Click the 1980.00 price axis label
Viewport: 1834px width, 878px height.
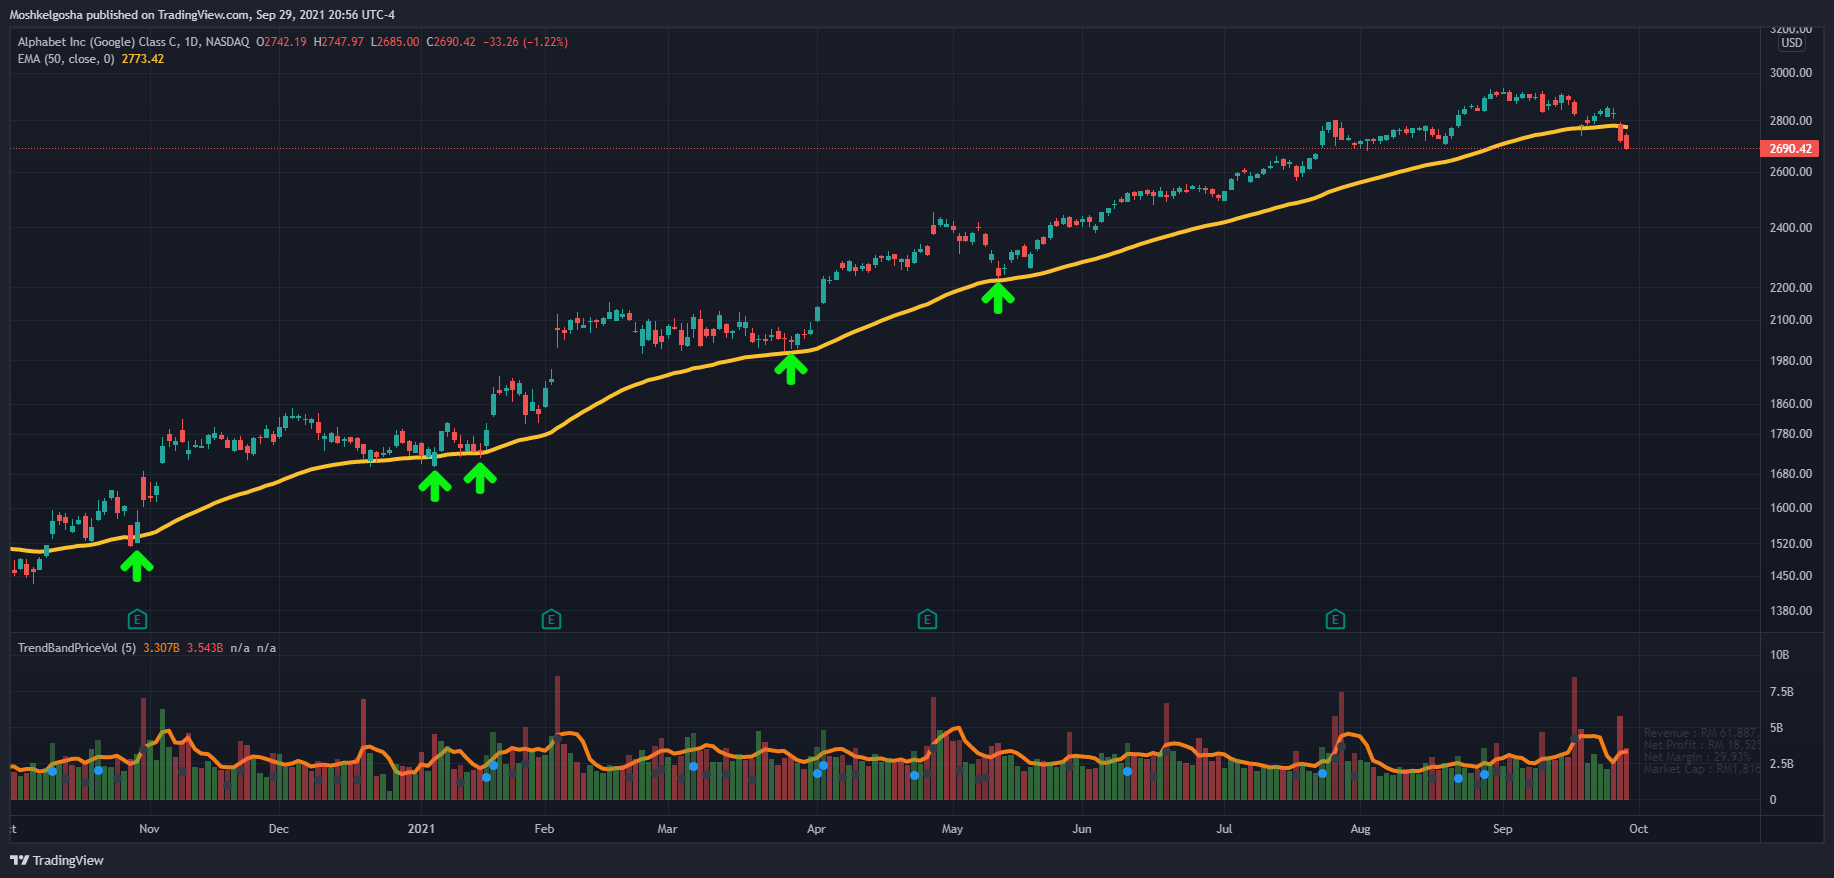tap(1790, 361)
